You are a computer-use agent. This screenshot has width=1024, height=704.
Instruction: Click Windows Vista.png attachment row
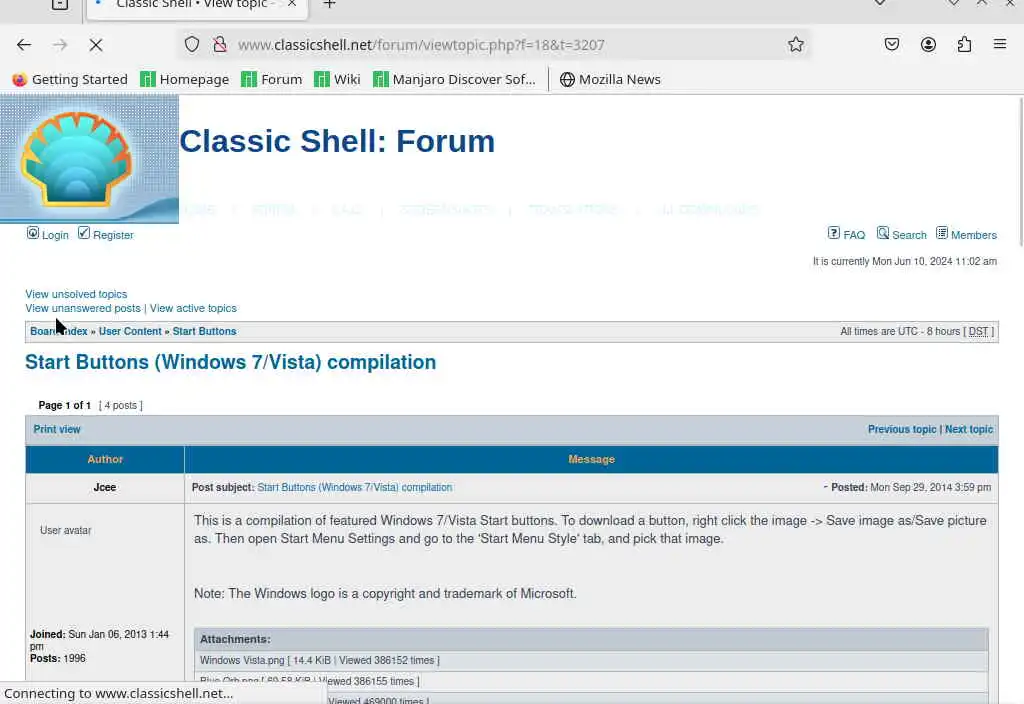(x=591, y=660)
